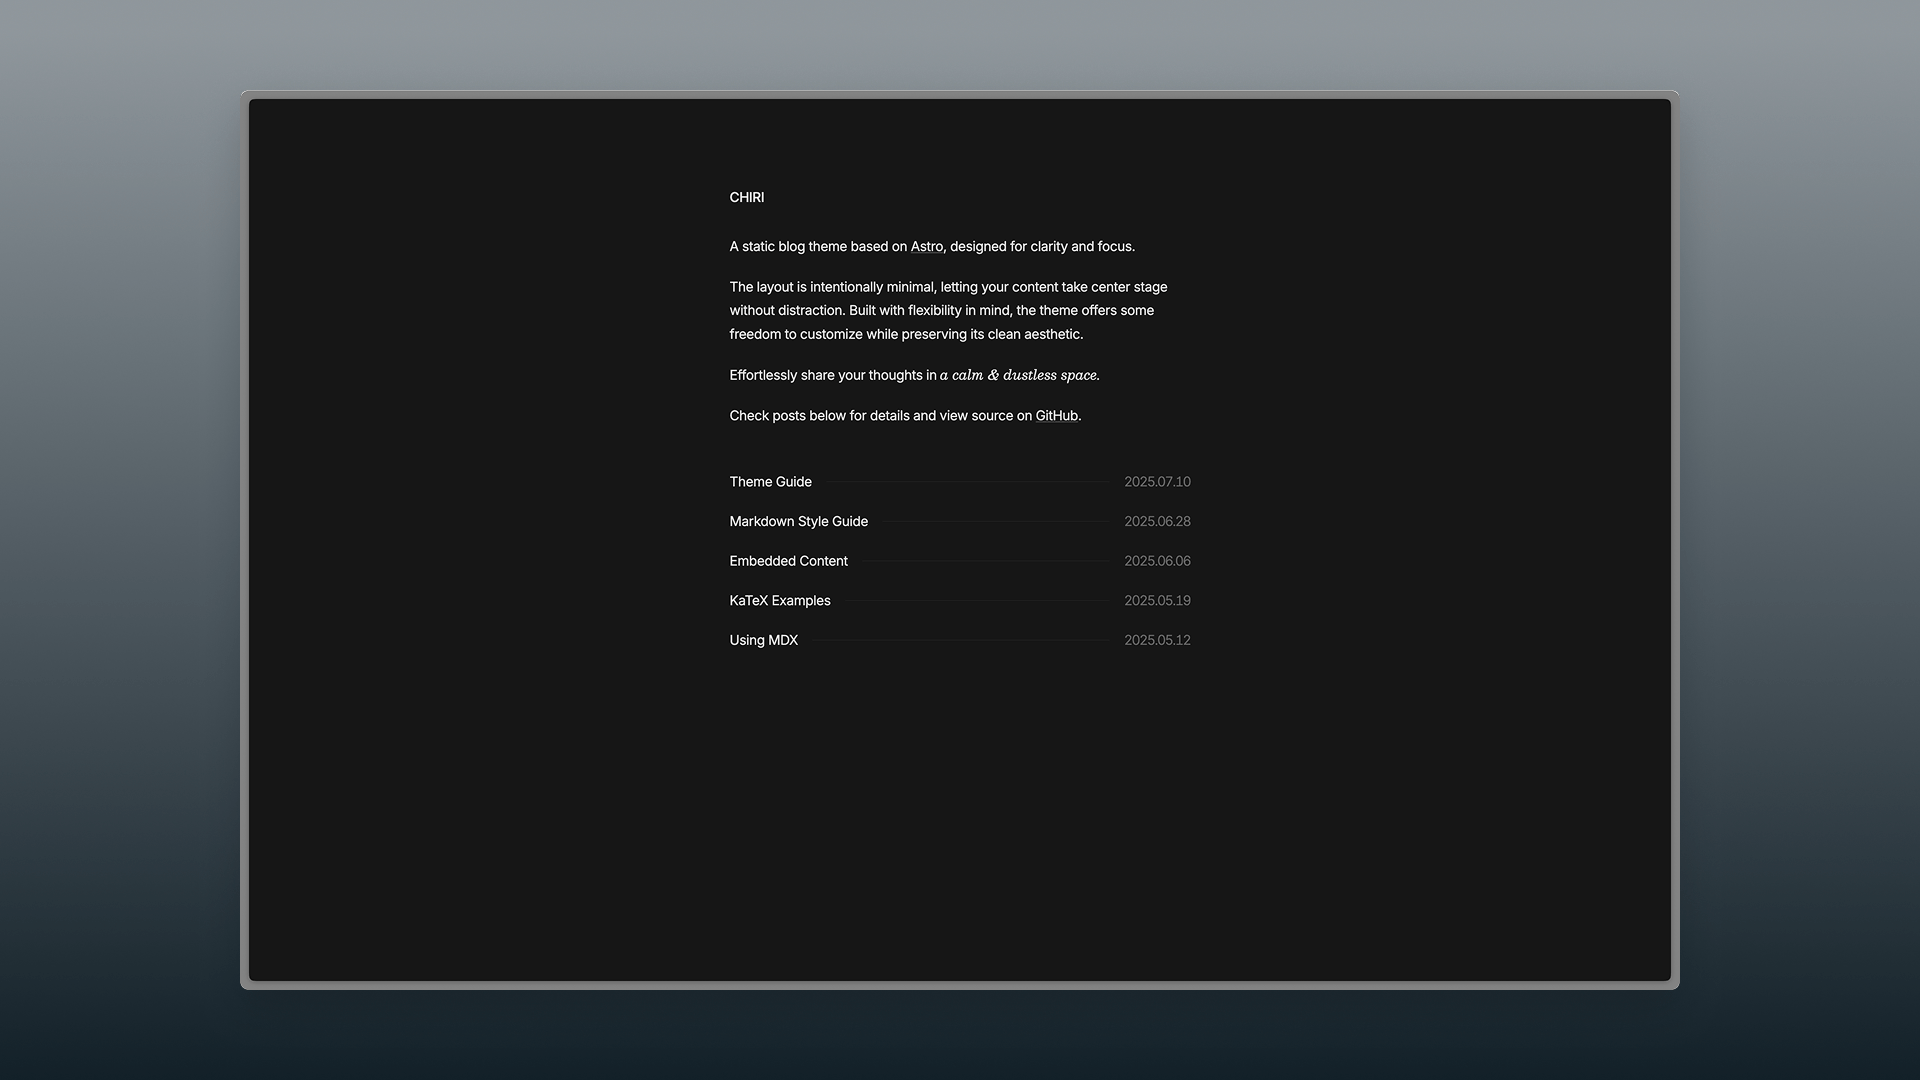Open the Embedded Content post

pos(789,561)
